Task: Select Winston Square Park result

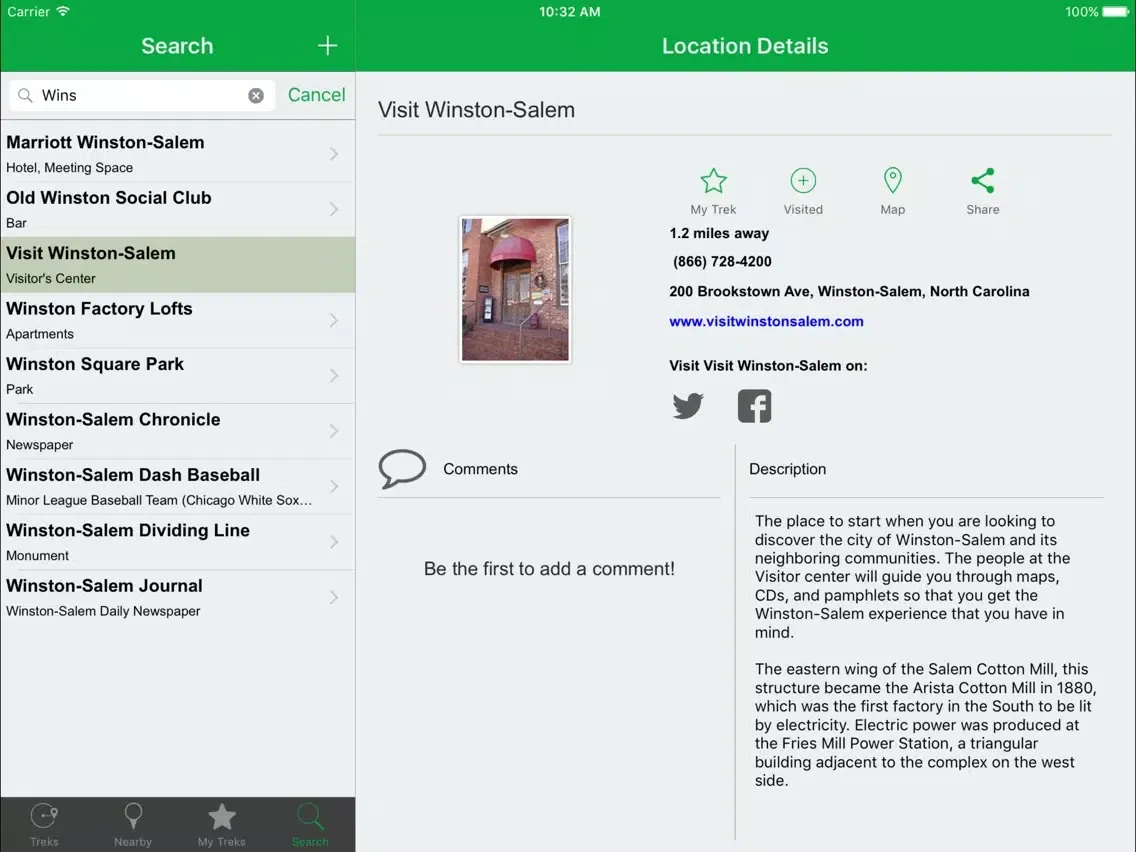Action: pyautogui.click(x=178, y=375)
